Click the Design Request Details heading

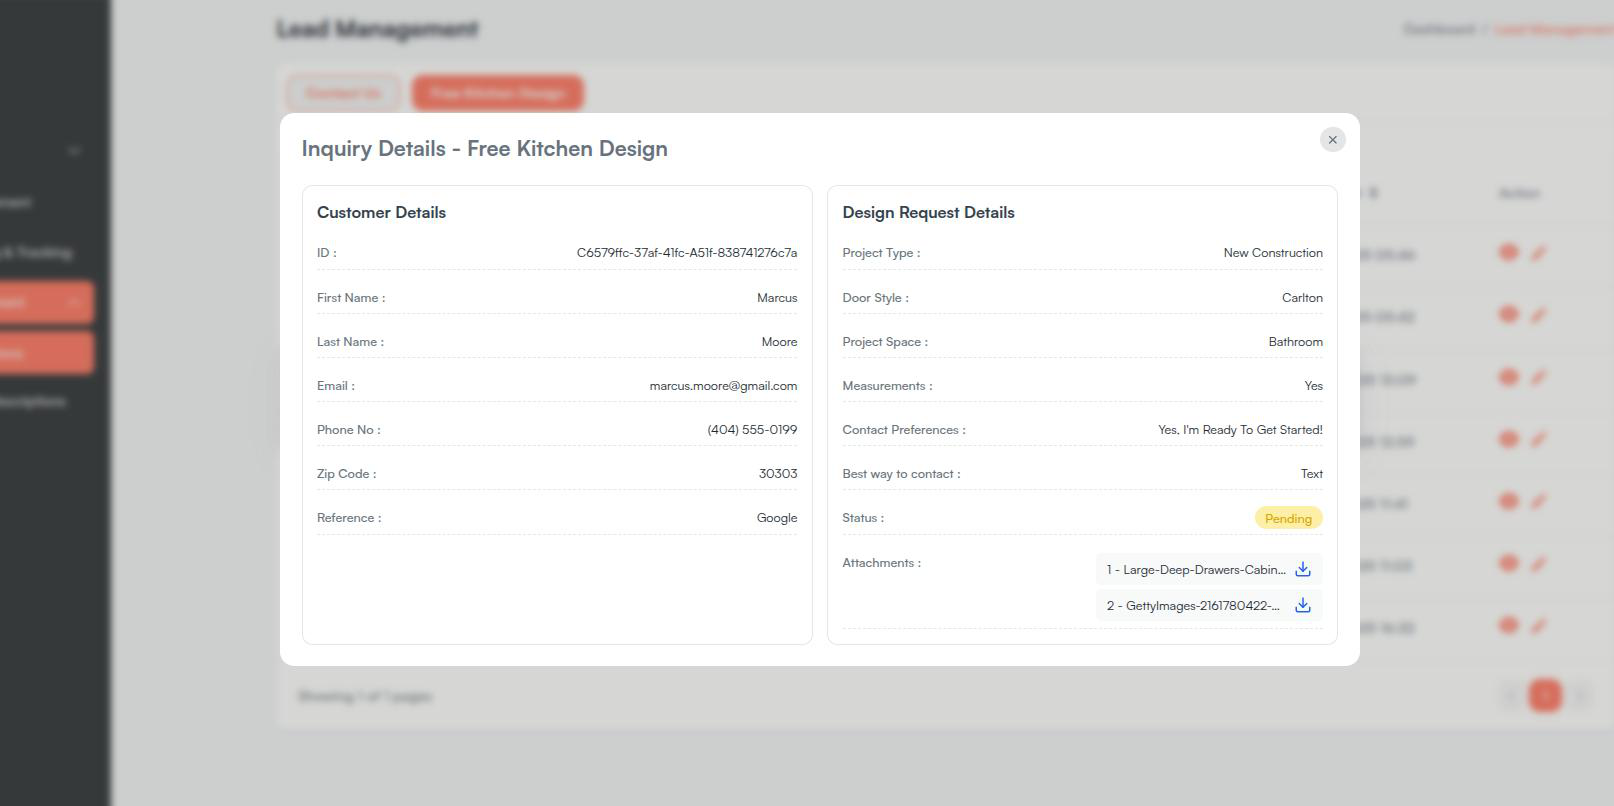tap(928, 212)
